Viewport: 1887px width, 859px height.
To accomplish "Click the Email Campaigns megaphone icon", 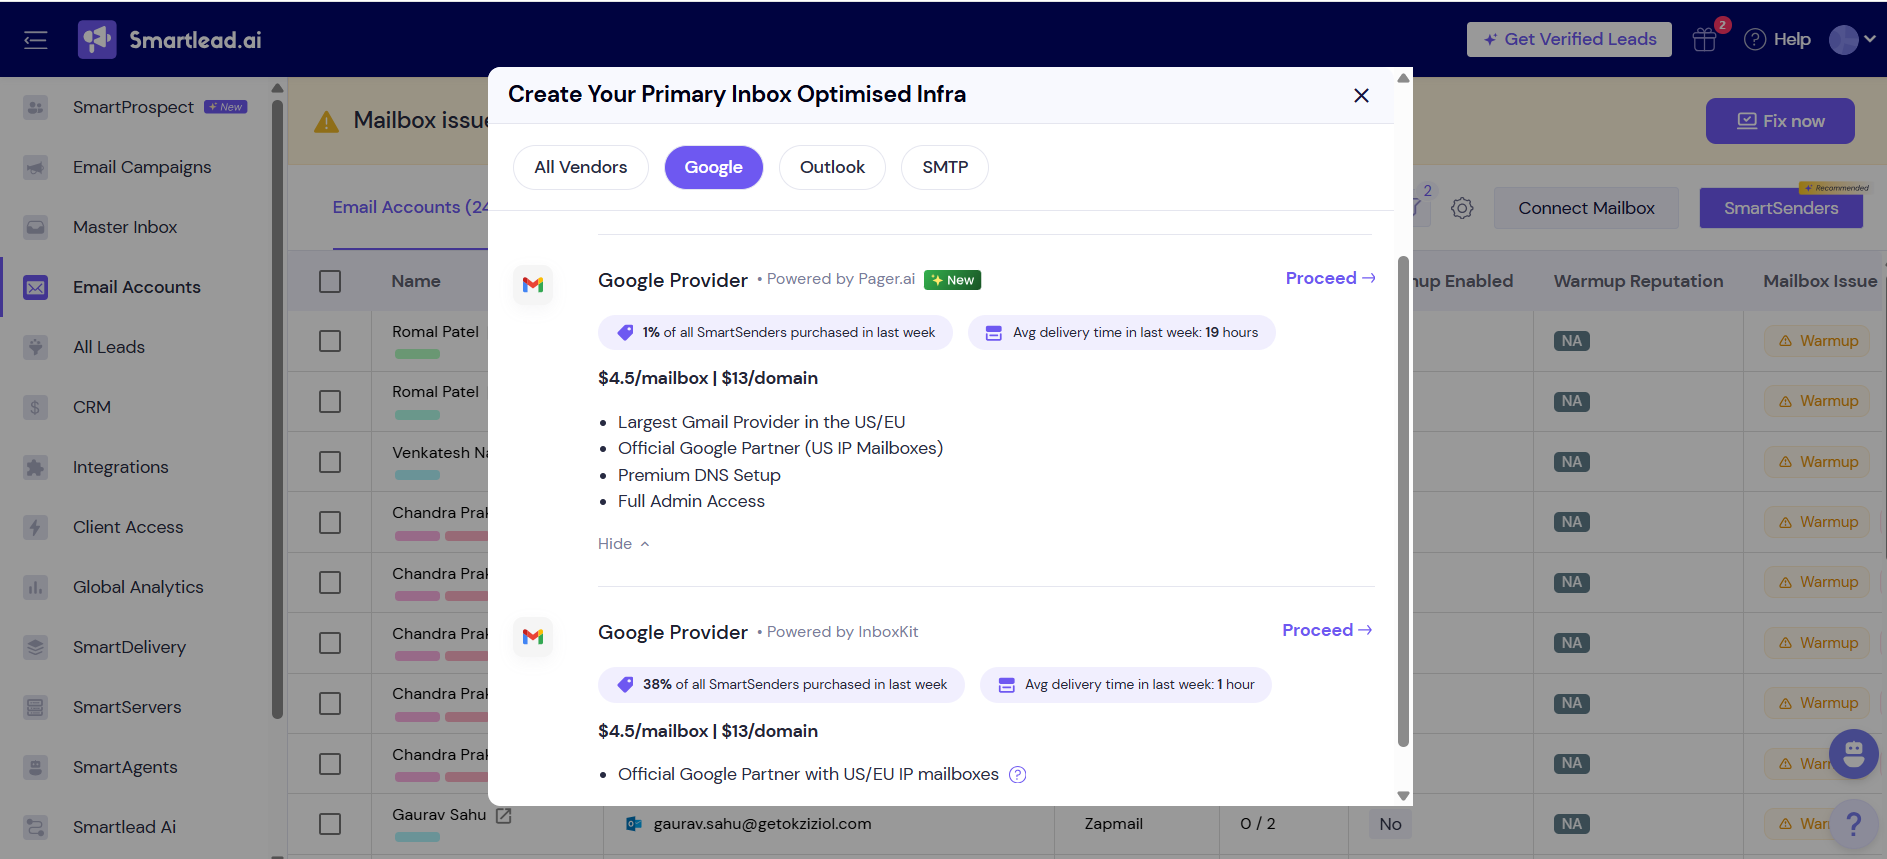I will (36, 167).
